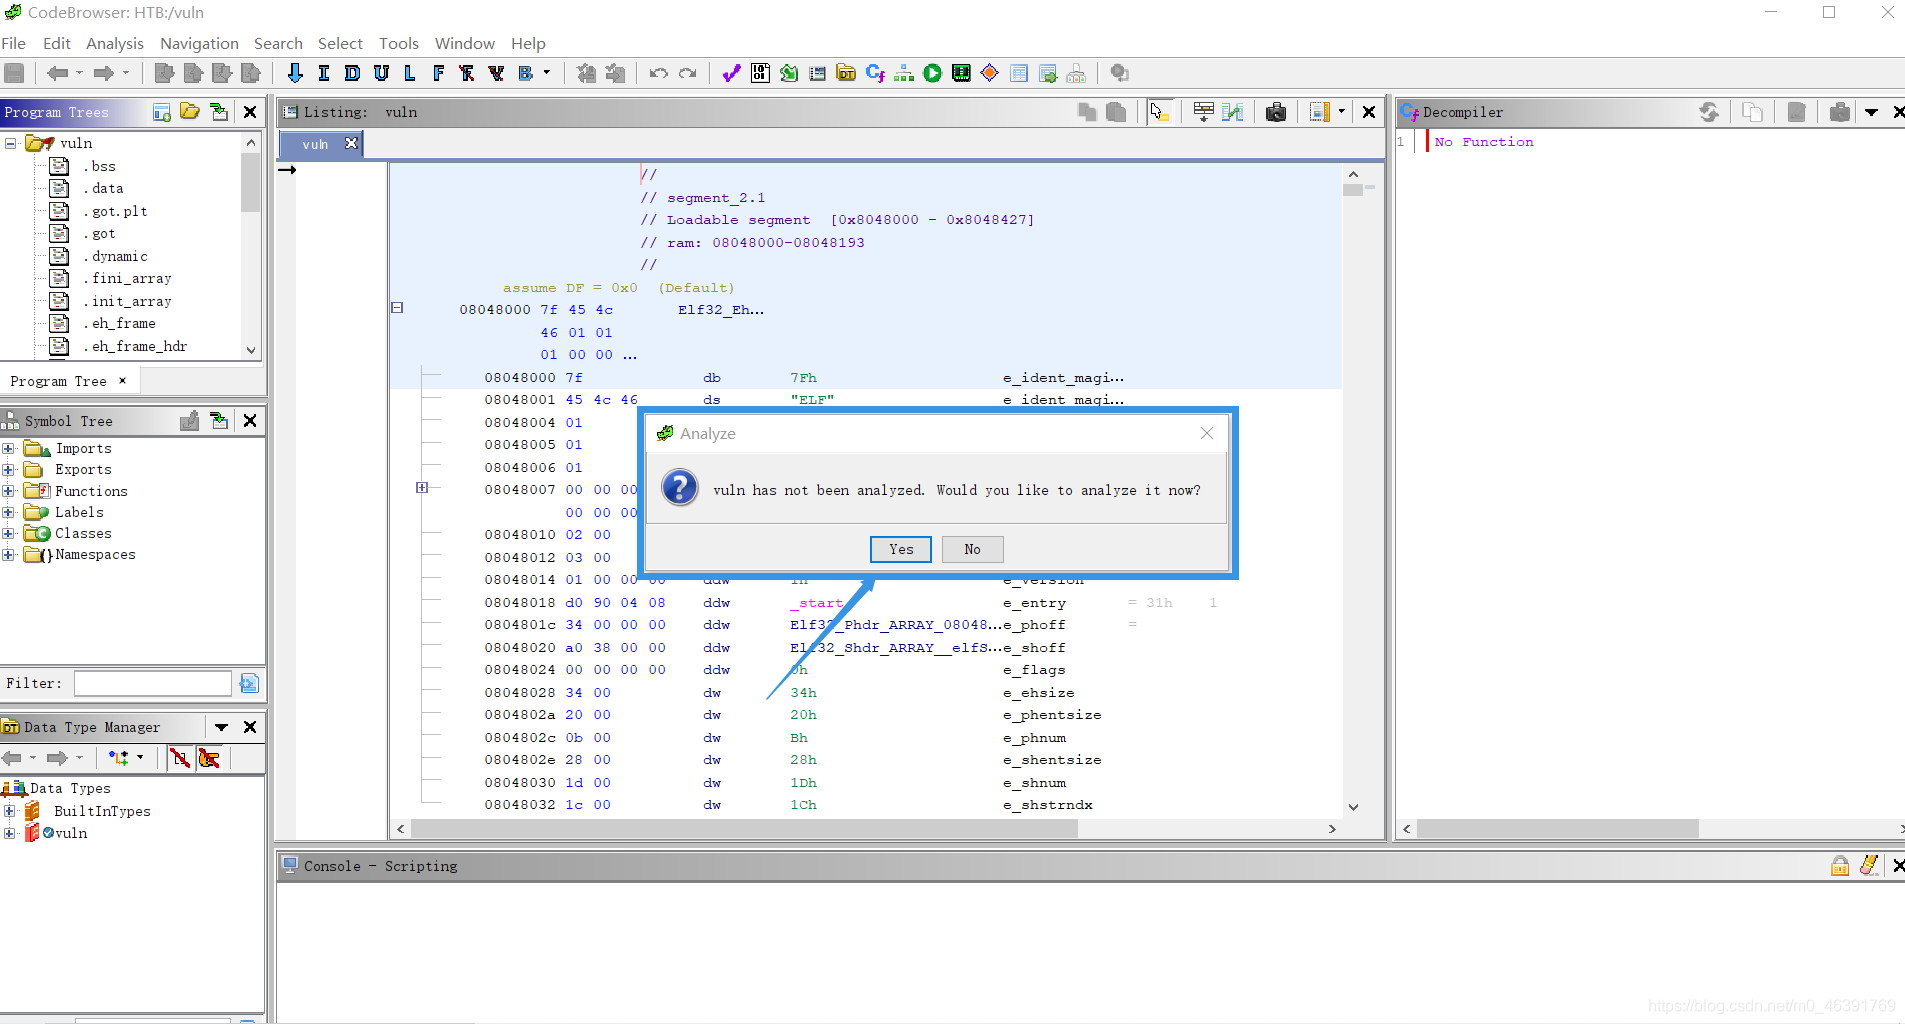Open the Window menu
The image size is (1905, 1024).
(464, 43)
